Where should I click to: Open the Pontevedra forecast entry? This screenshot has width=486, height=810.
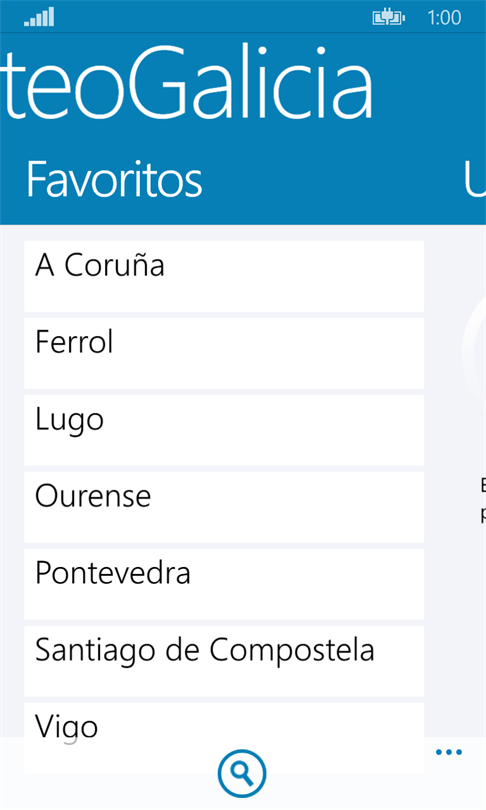224,584
